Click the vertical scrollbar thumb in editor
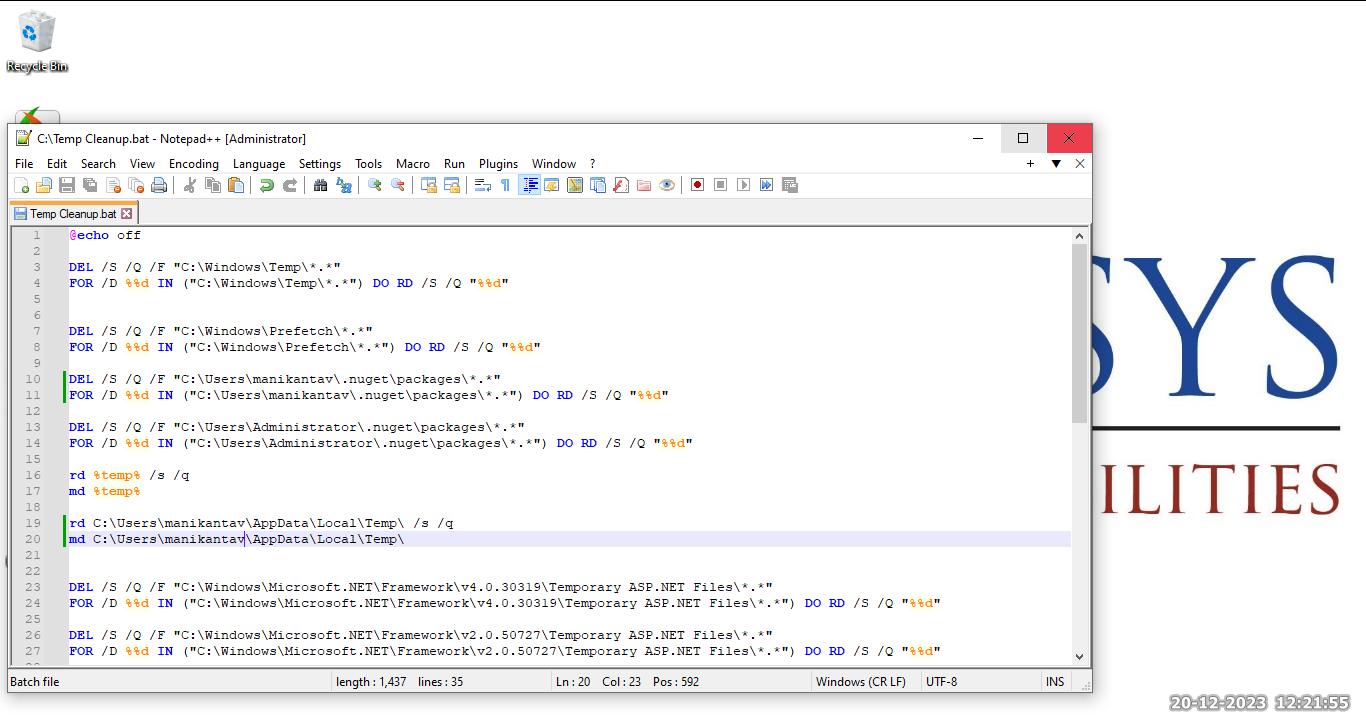The image size is (1366, 728). click(1080, 332)
